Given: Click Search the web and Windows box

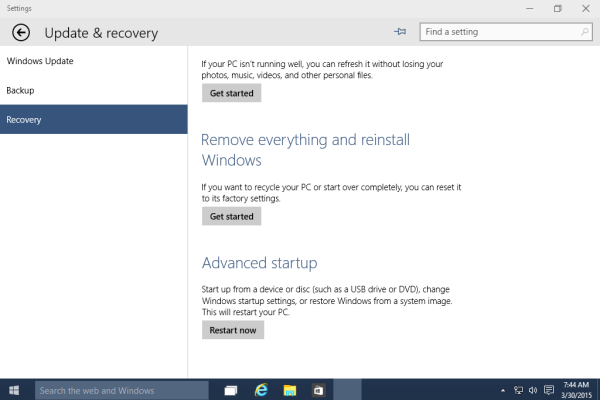Looking at the screenshot, I should point(122,390).
